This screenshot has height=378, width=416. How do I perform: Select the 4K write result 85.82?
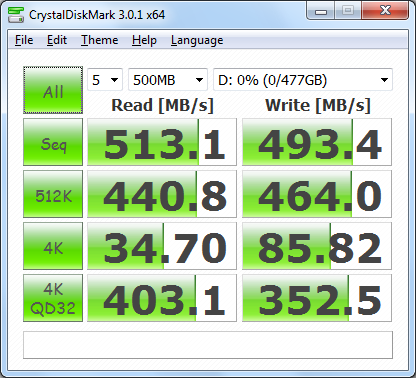[x=317, y=246]
